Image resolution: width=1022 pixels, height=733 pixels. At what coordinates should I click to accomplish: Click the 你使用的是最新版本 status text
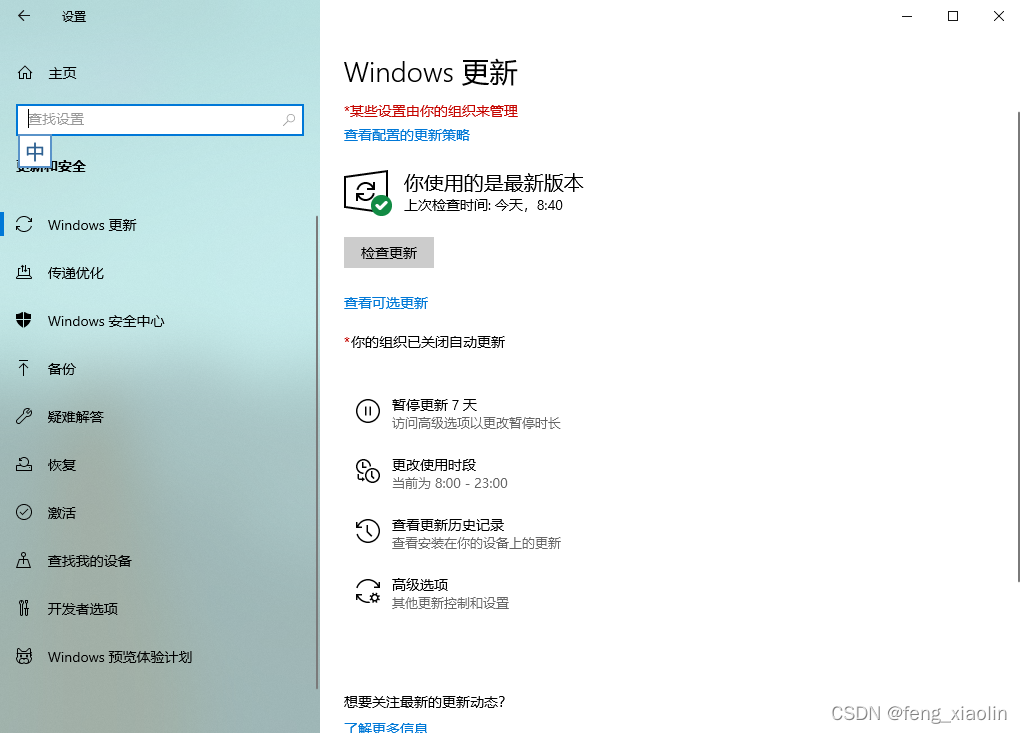click(493, 183)
